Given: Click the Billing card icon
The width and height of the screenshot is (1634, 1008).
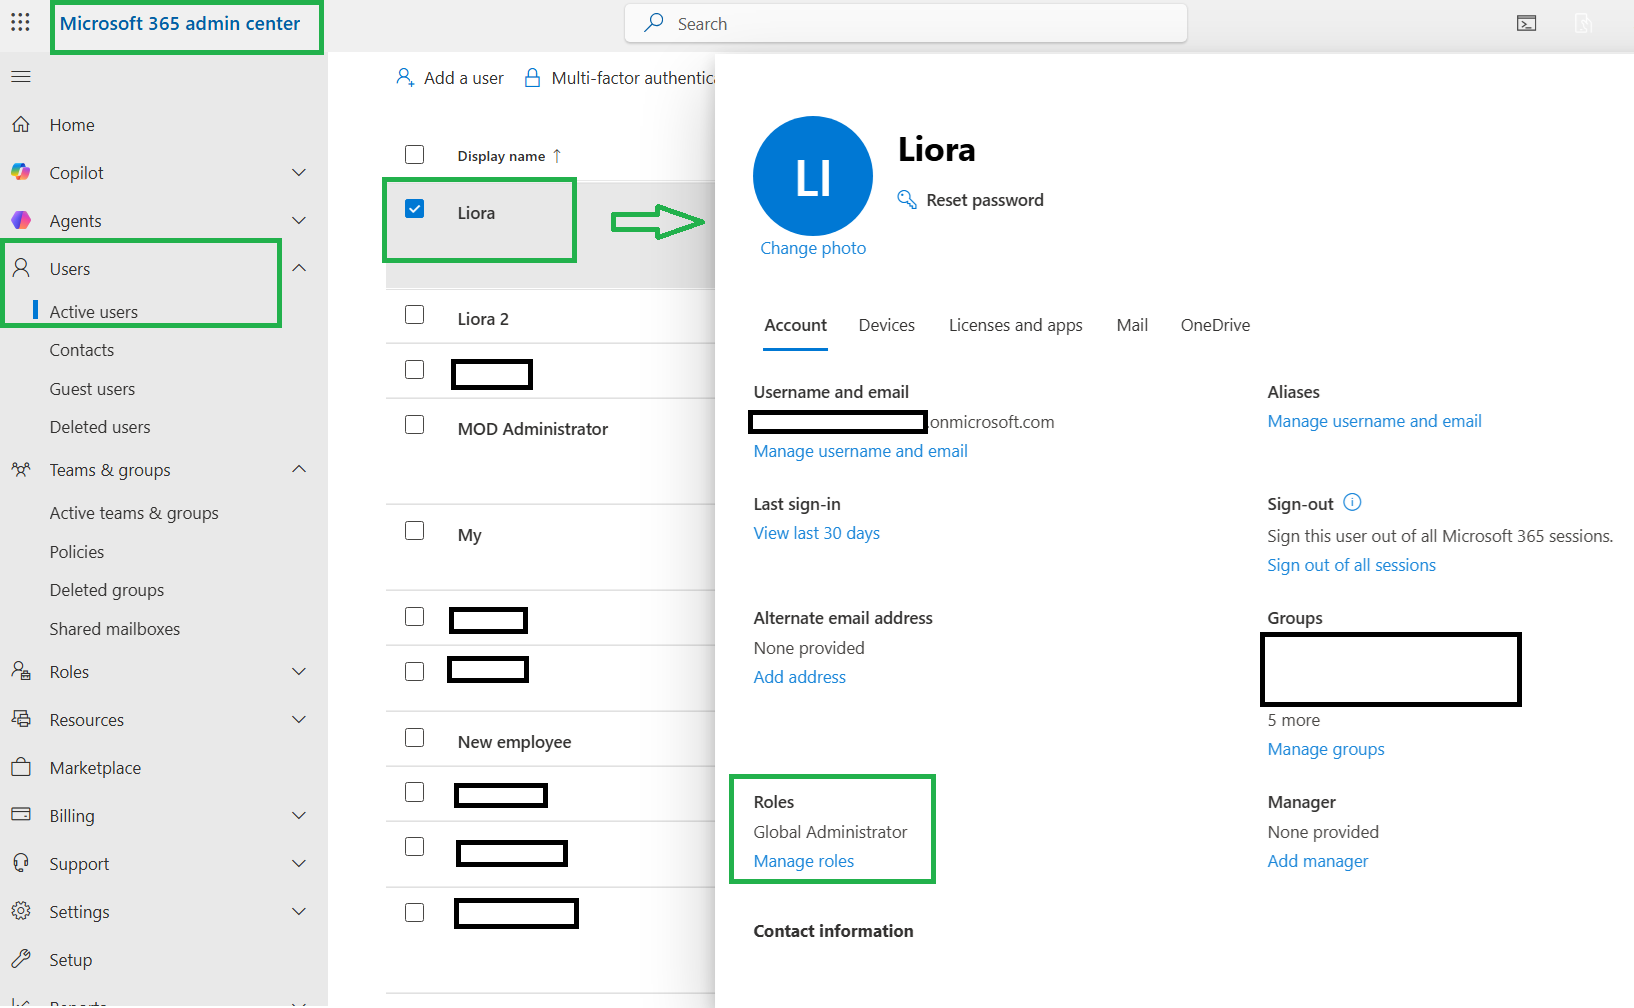Looking at the screenshot, I should [21, 815].
